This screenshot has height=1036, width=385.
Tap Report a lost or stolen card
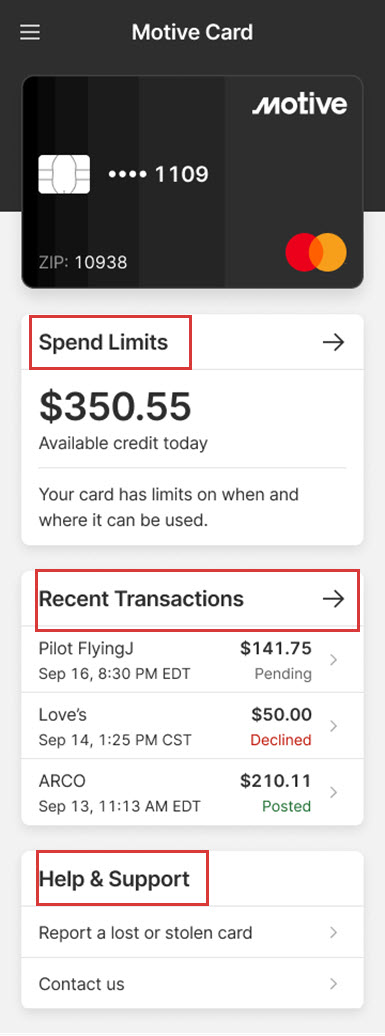pos(145,933)
